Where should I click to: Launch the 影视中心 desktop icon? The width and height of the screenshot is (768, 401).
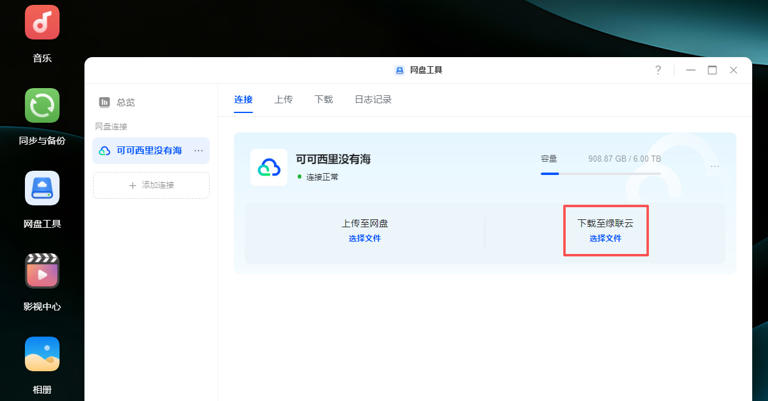pos(42,271)
